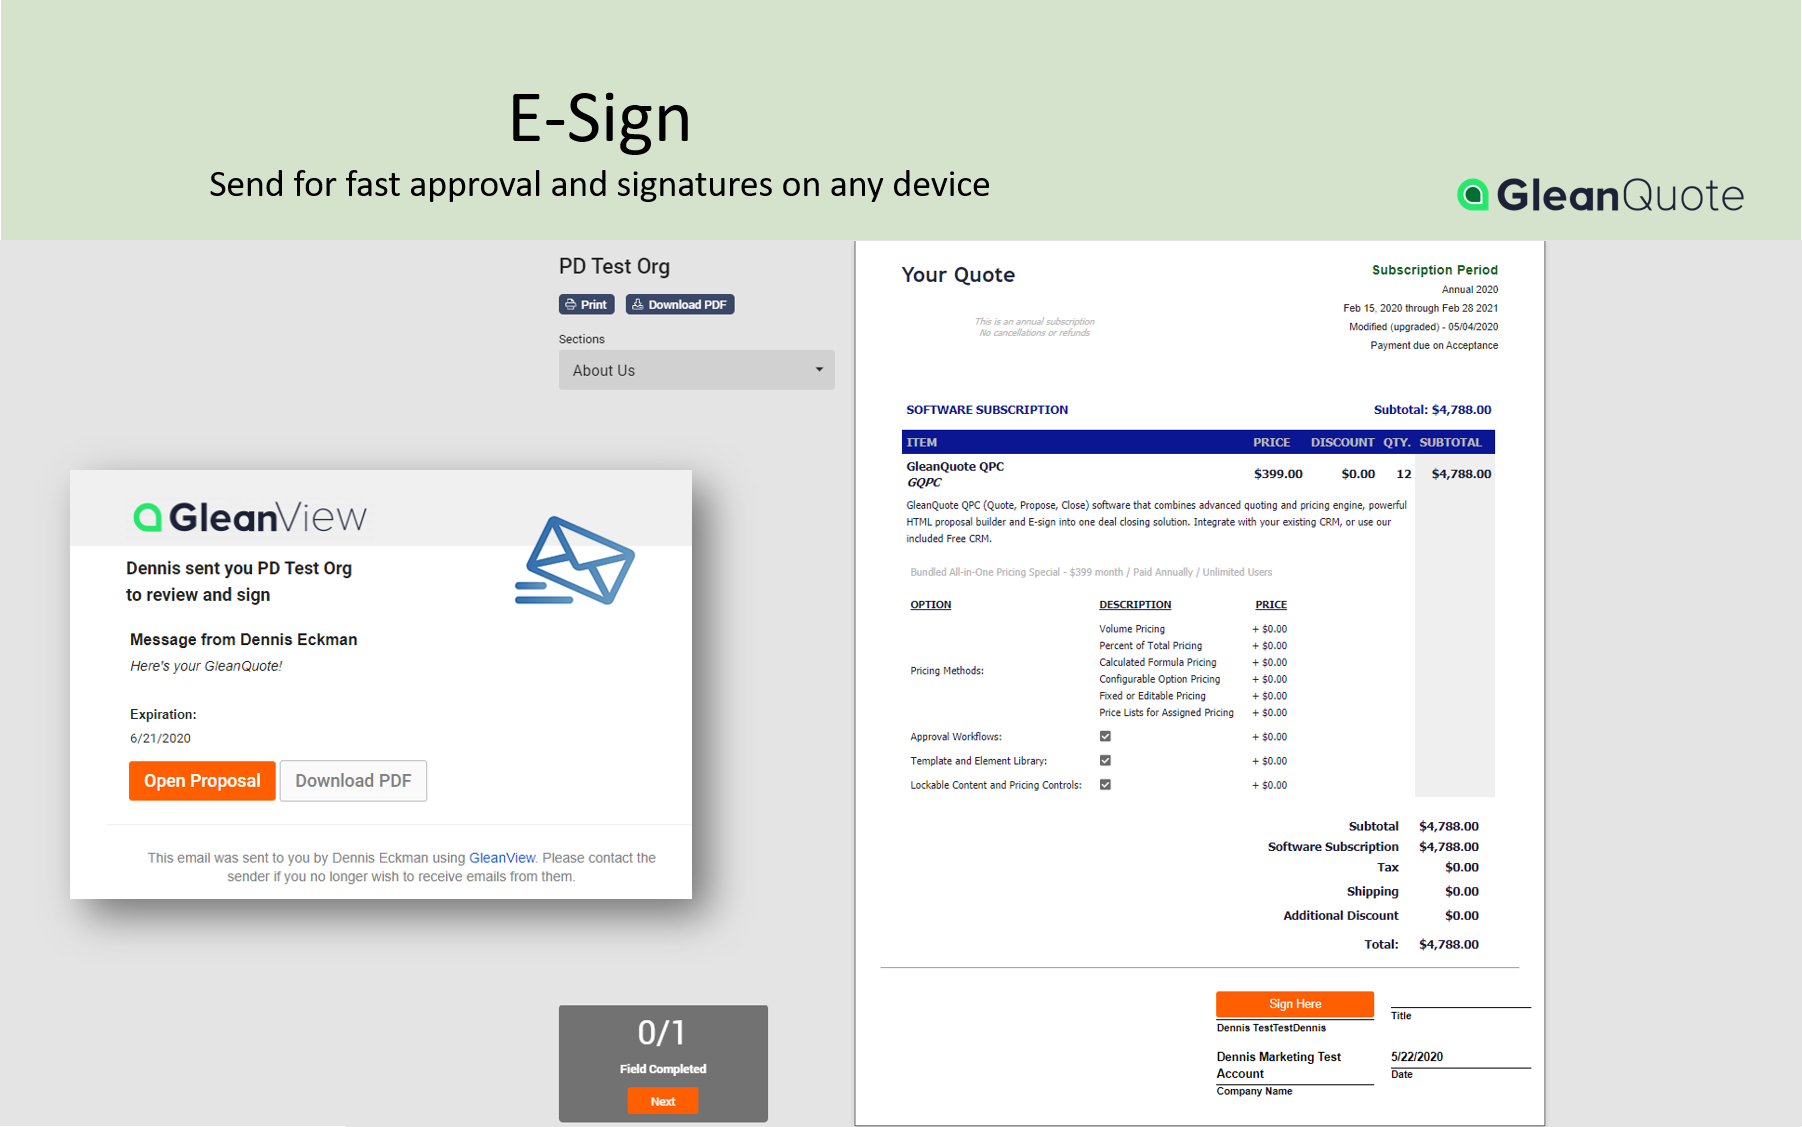Screen dimensions: 1802x1127
Task: Click Next under Field Completed
Action: (662, 1100)
